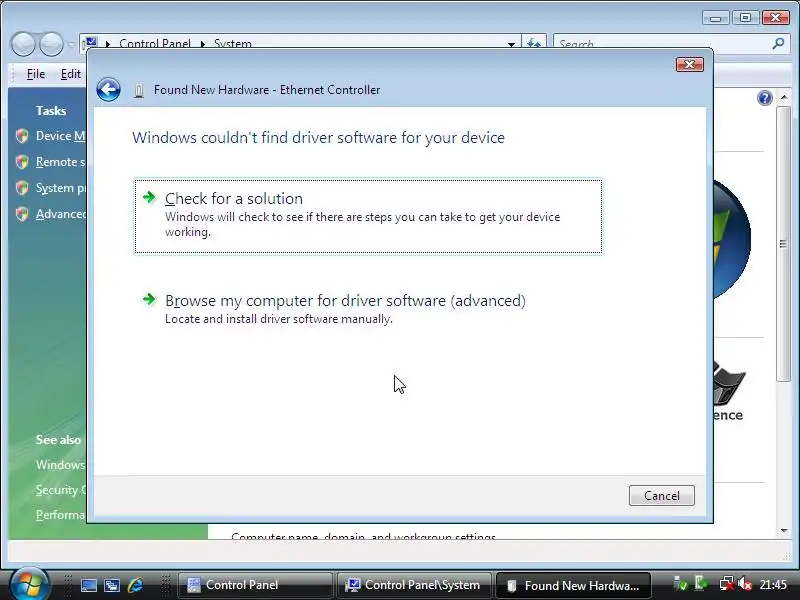Open the Edit menu in System window
Image resolution: width=800 pixels, height=600 pixels.
(x=70, y=74)
